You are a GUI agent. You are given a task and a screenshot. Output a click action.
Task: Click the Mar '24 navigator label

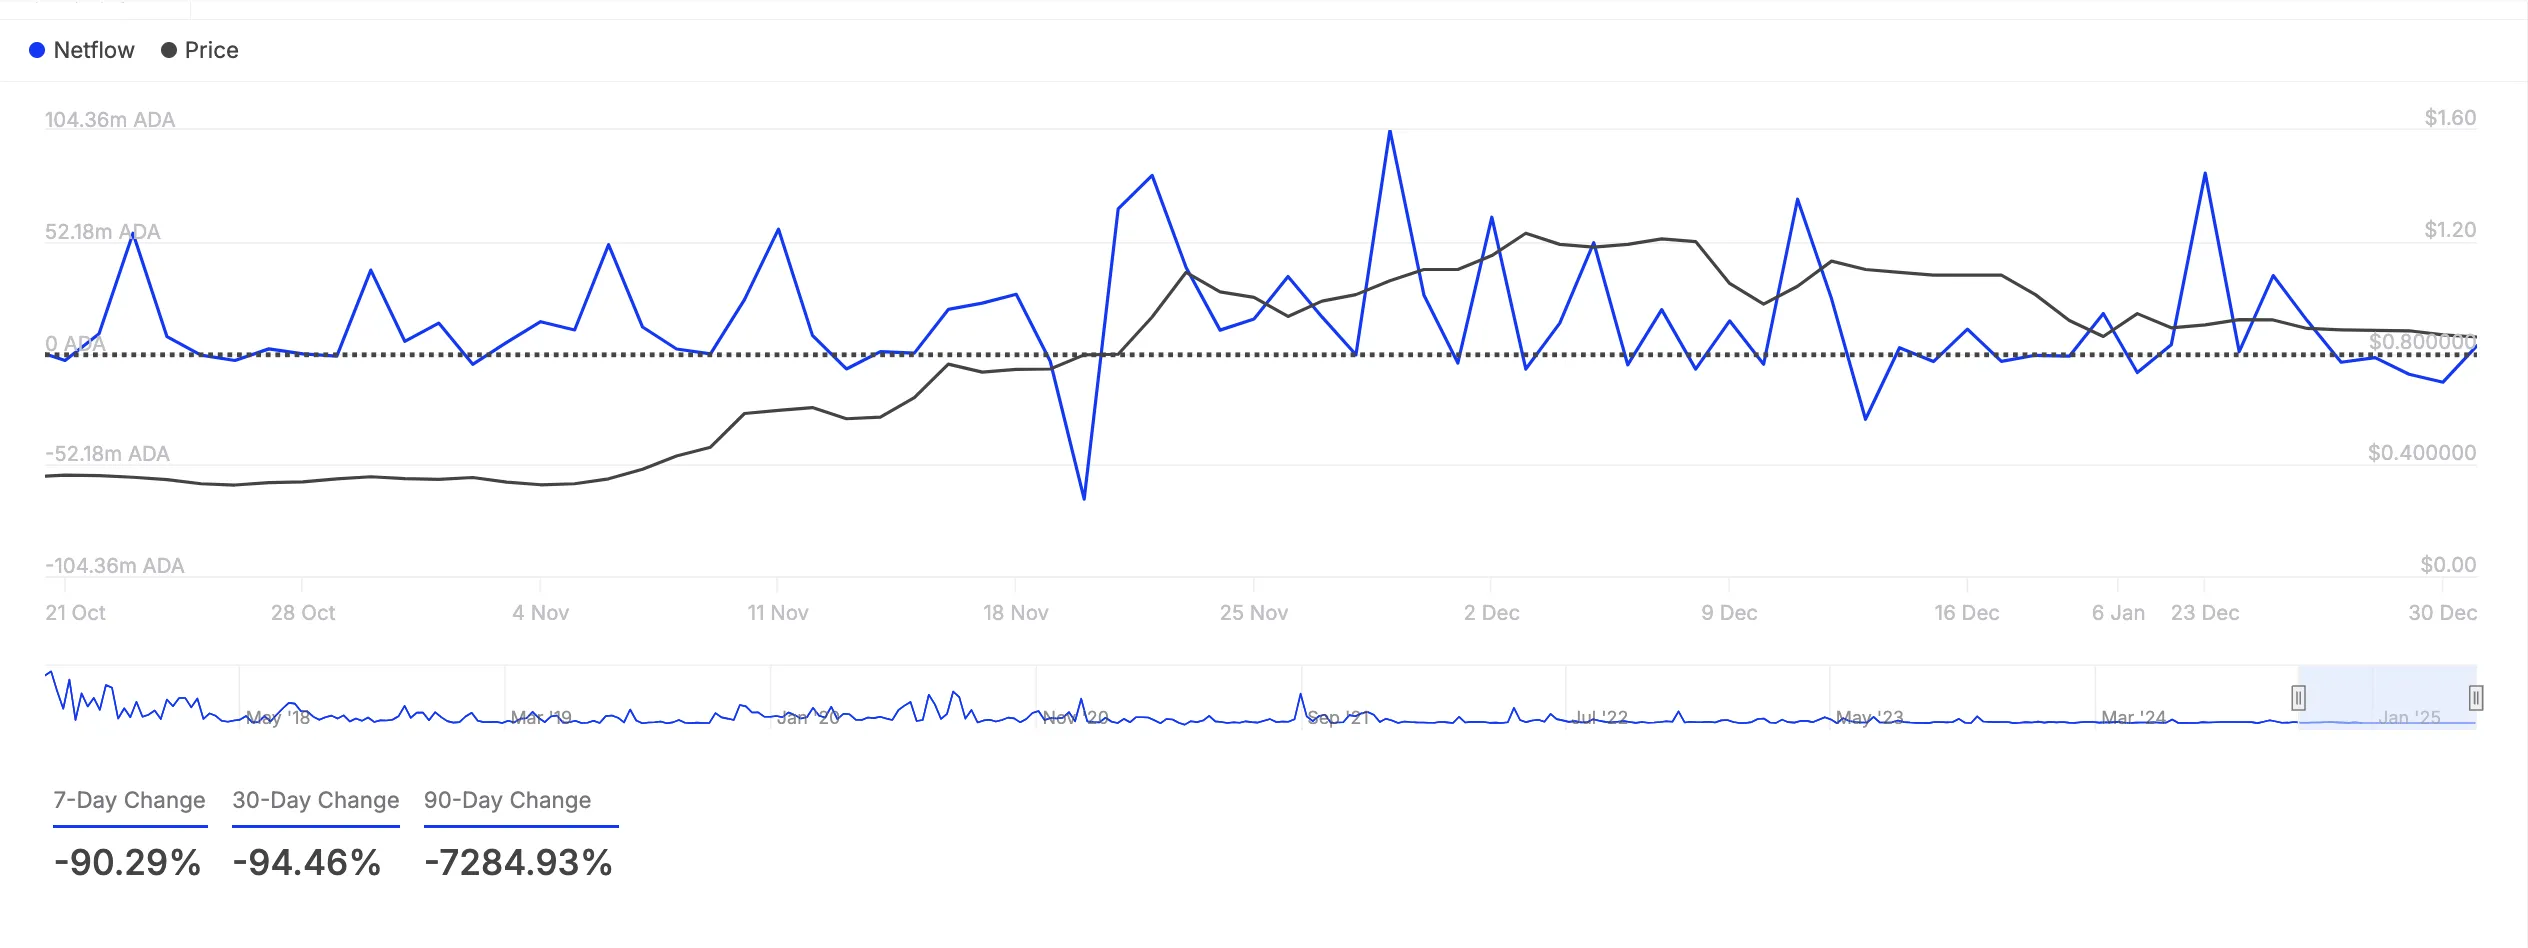(2133, 717)
